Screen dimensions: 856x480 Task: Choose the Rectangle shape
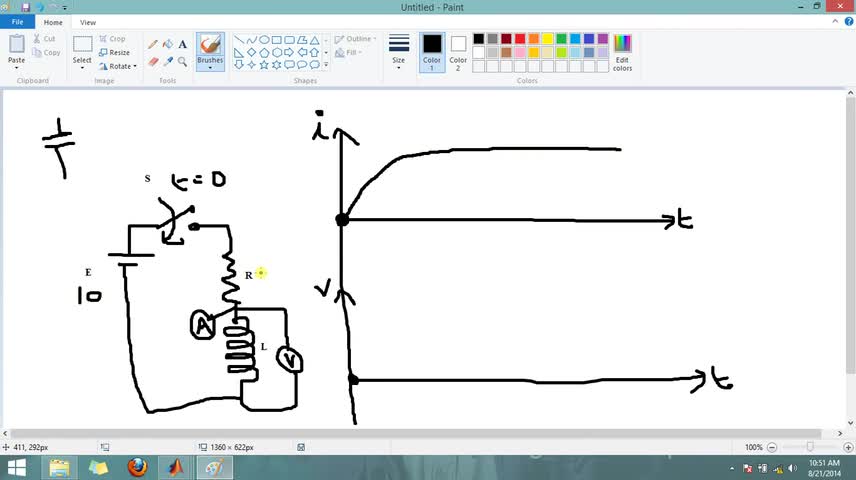276,40
